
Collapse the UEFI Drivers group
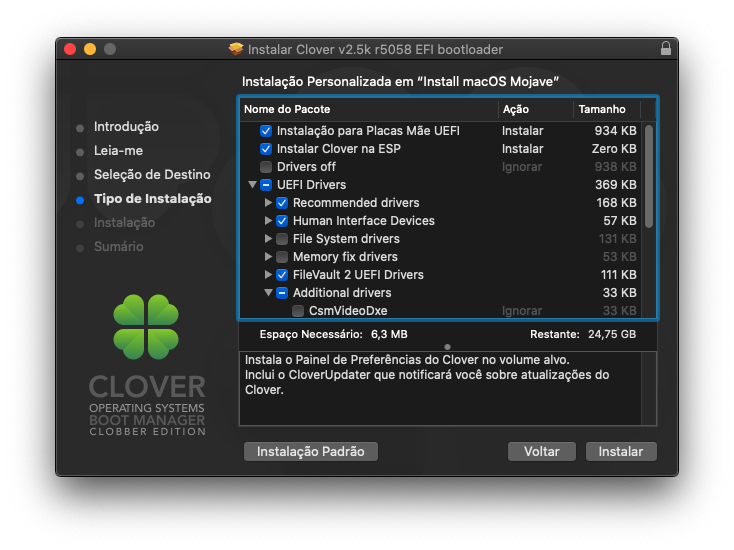[x=252, y=185]
